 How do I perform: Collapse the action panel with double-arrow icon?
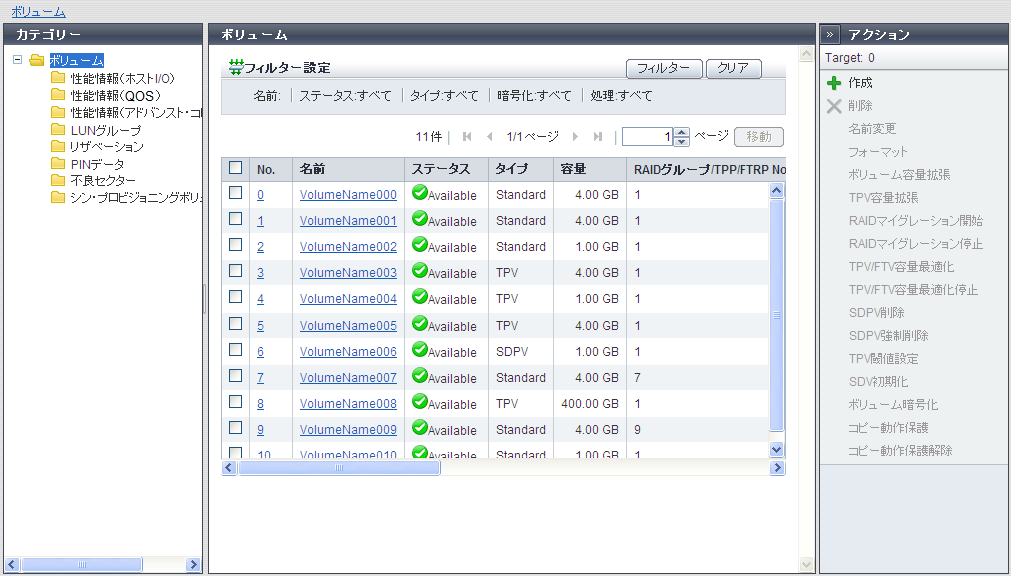pyautogui.click(x=830, y=34)
